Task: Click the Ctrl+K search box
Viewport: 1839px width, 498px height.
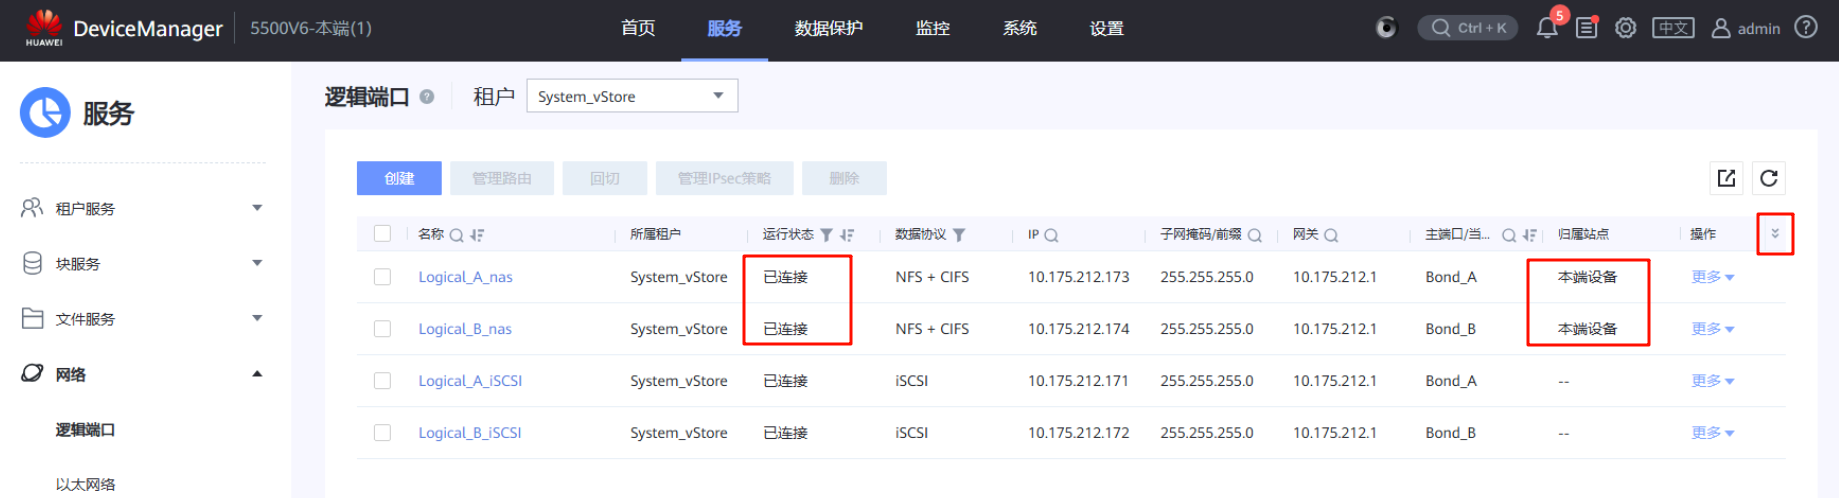Action: click(x=1467, y=28)
